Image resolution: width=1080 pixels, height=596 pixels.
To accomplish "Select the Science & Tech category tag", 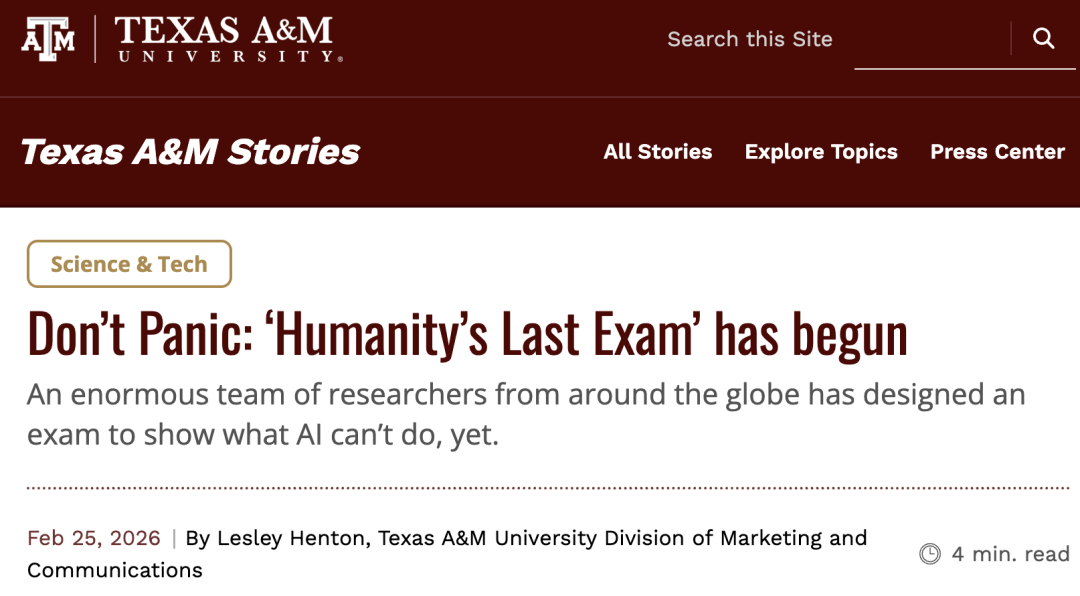I will coord(129,264).
